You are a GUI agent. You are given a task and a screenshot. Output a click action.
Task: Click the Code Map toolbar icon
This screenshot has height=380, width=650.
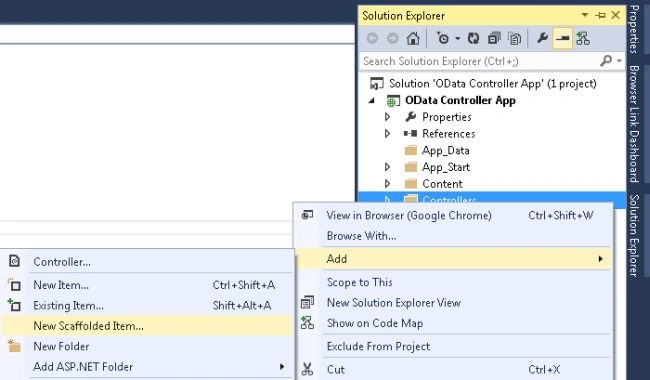583,39
